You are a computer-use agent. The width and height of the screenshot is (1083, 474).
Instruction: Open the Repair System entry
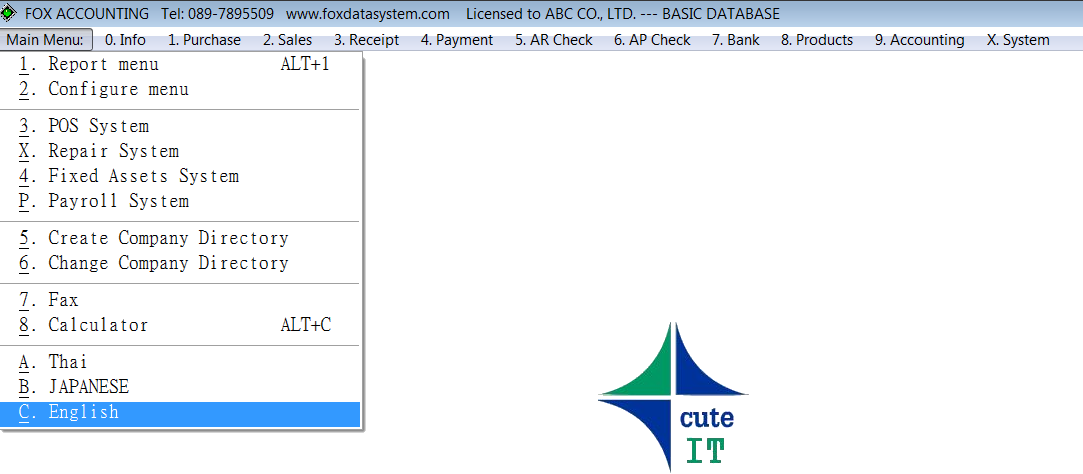(180, 151)
